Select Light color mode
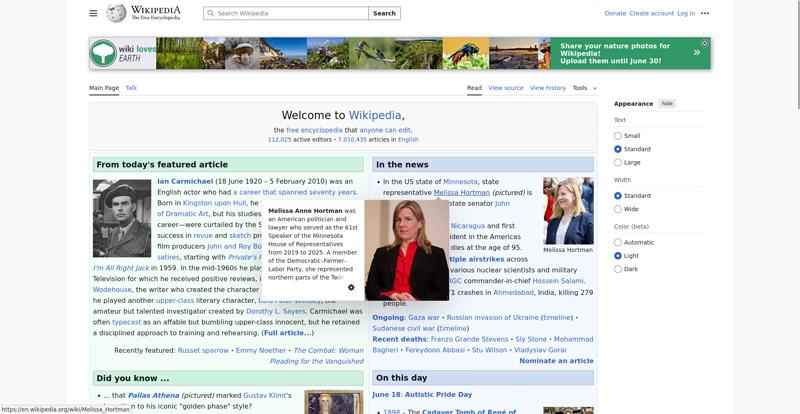The width and height of the screenshot is (800, 414). [618, 256]
